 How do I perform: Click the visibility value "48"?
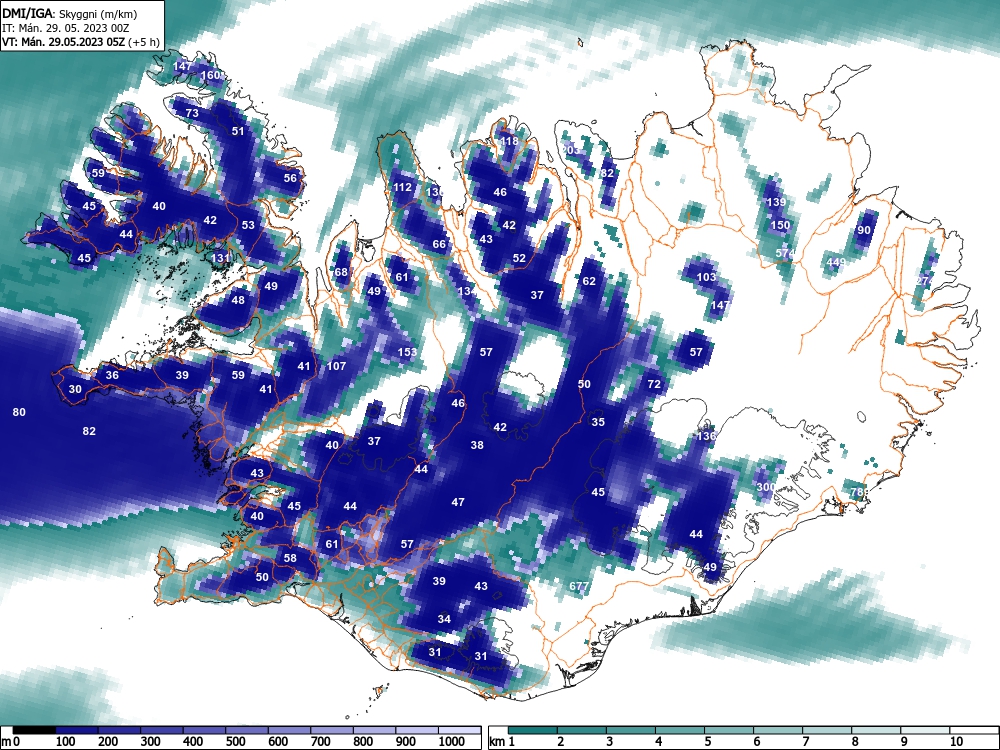click(x=238, y=300)
